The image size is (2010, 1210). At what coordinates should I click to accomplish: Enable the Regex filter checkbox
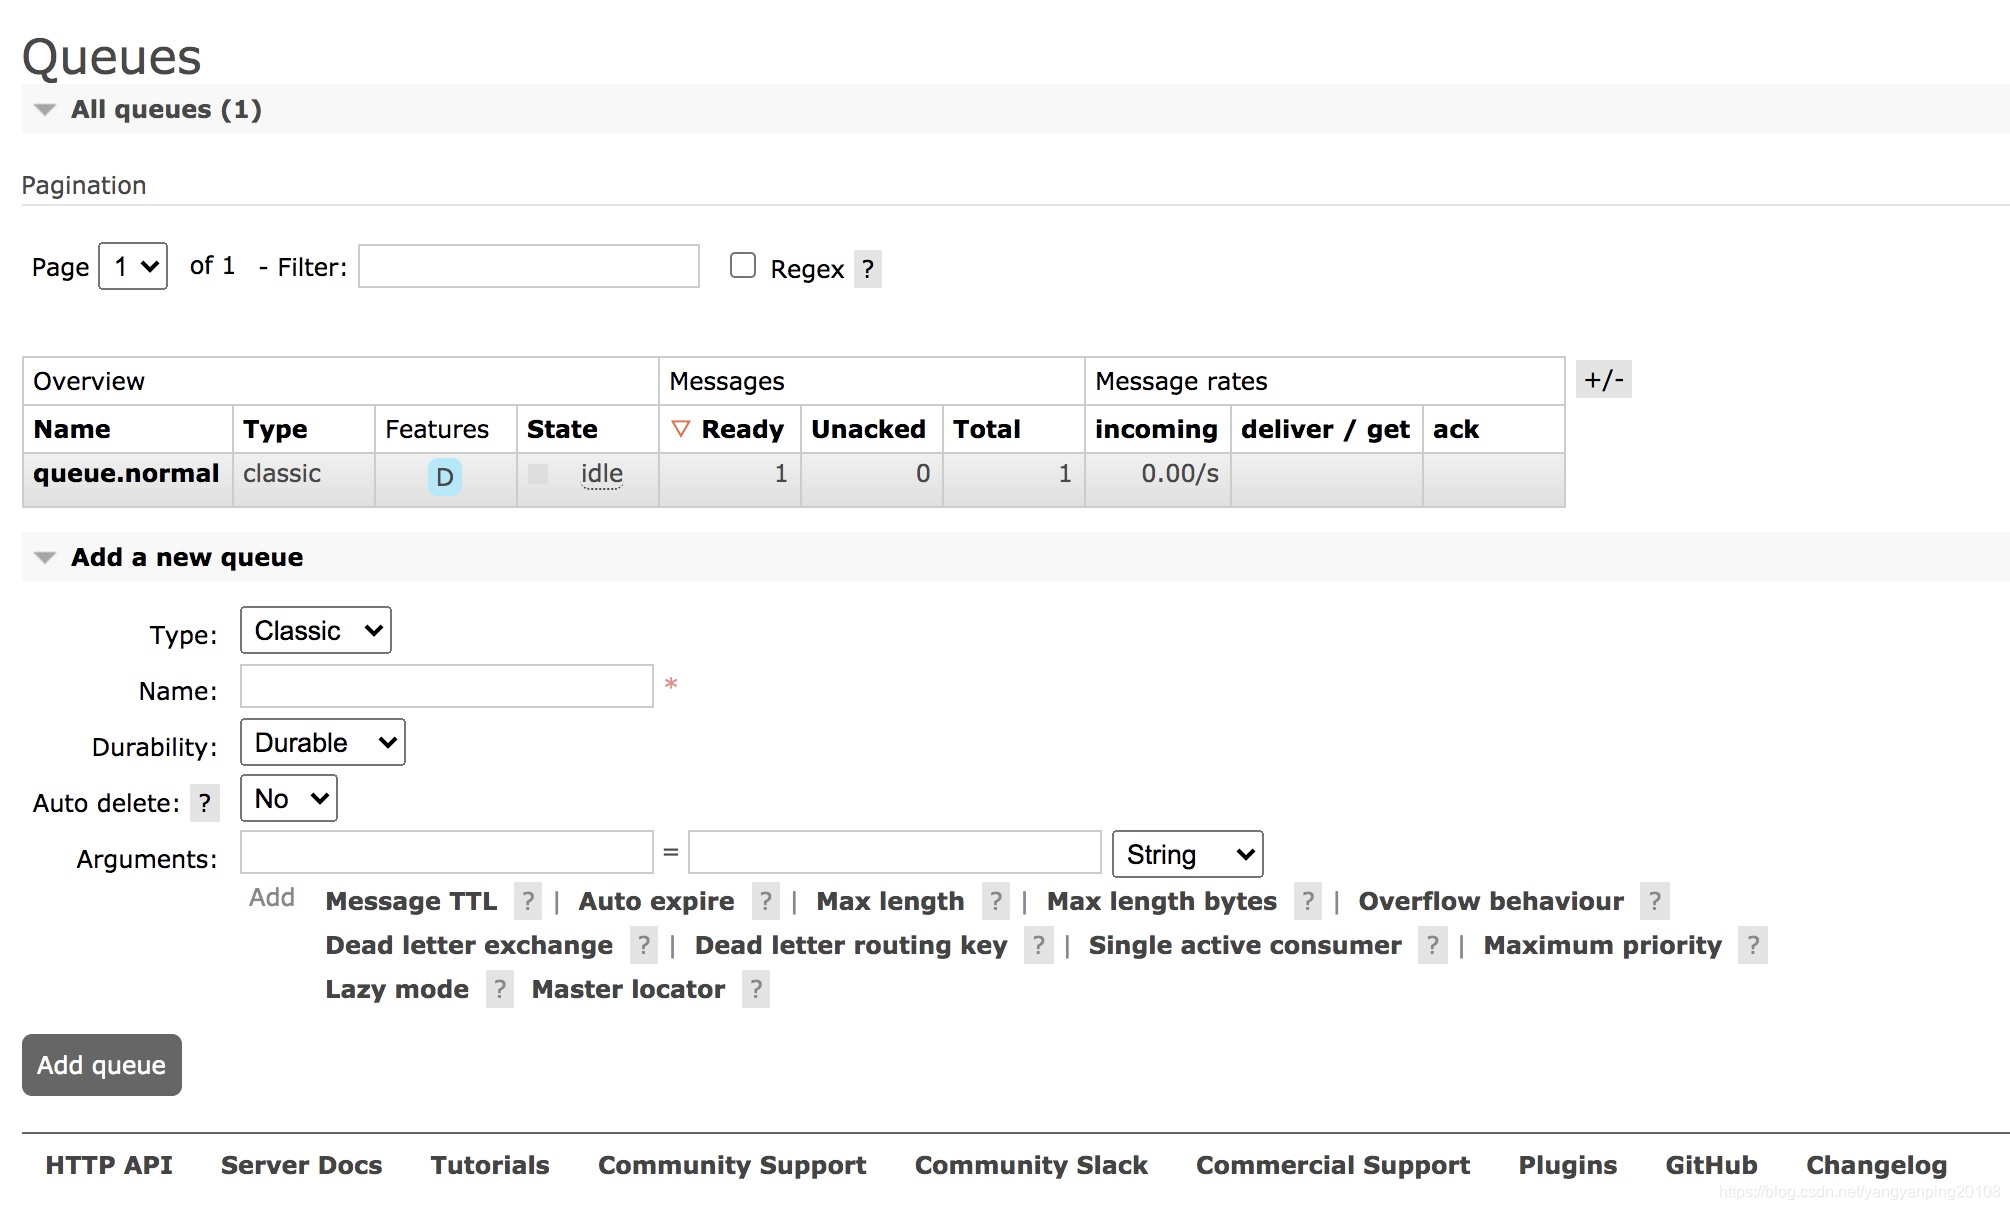click(743, 265)
